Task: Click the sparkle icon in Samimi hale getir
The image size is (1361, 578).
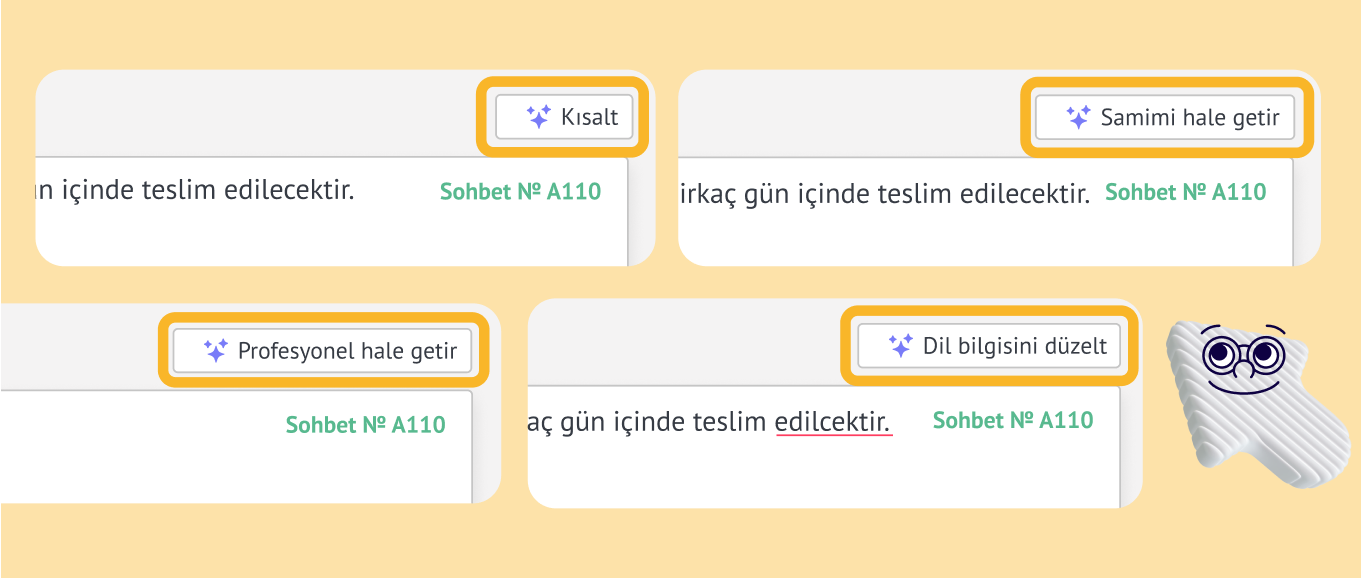Action: pos(1077,117)
